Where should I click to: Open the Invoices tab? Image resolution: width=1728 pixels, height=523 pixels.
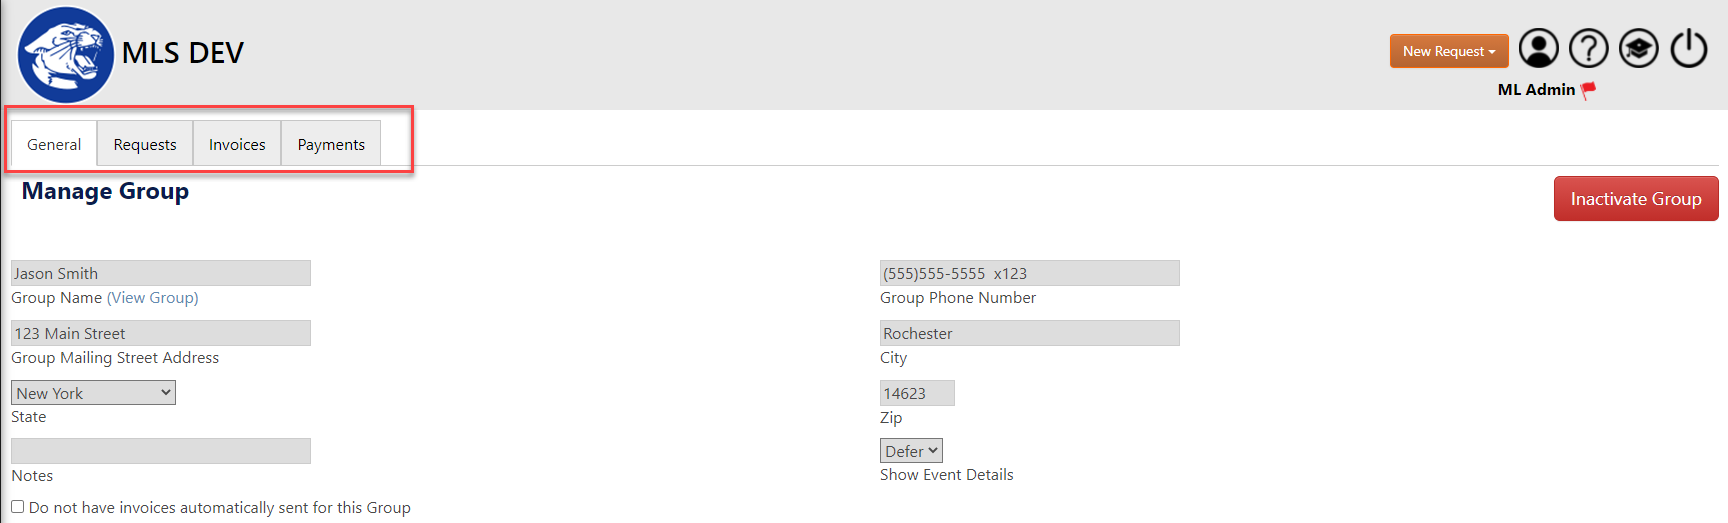[237, 144]
